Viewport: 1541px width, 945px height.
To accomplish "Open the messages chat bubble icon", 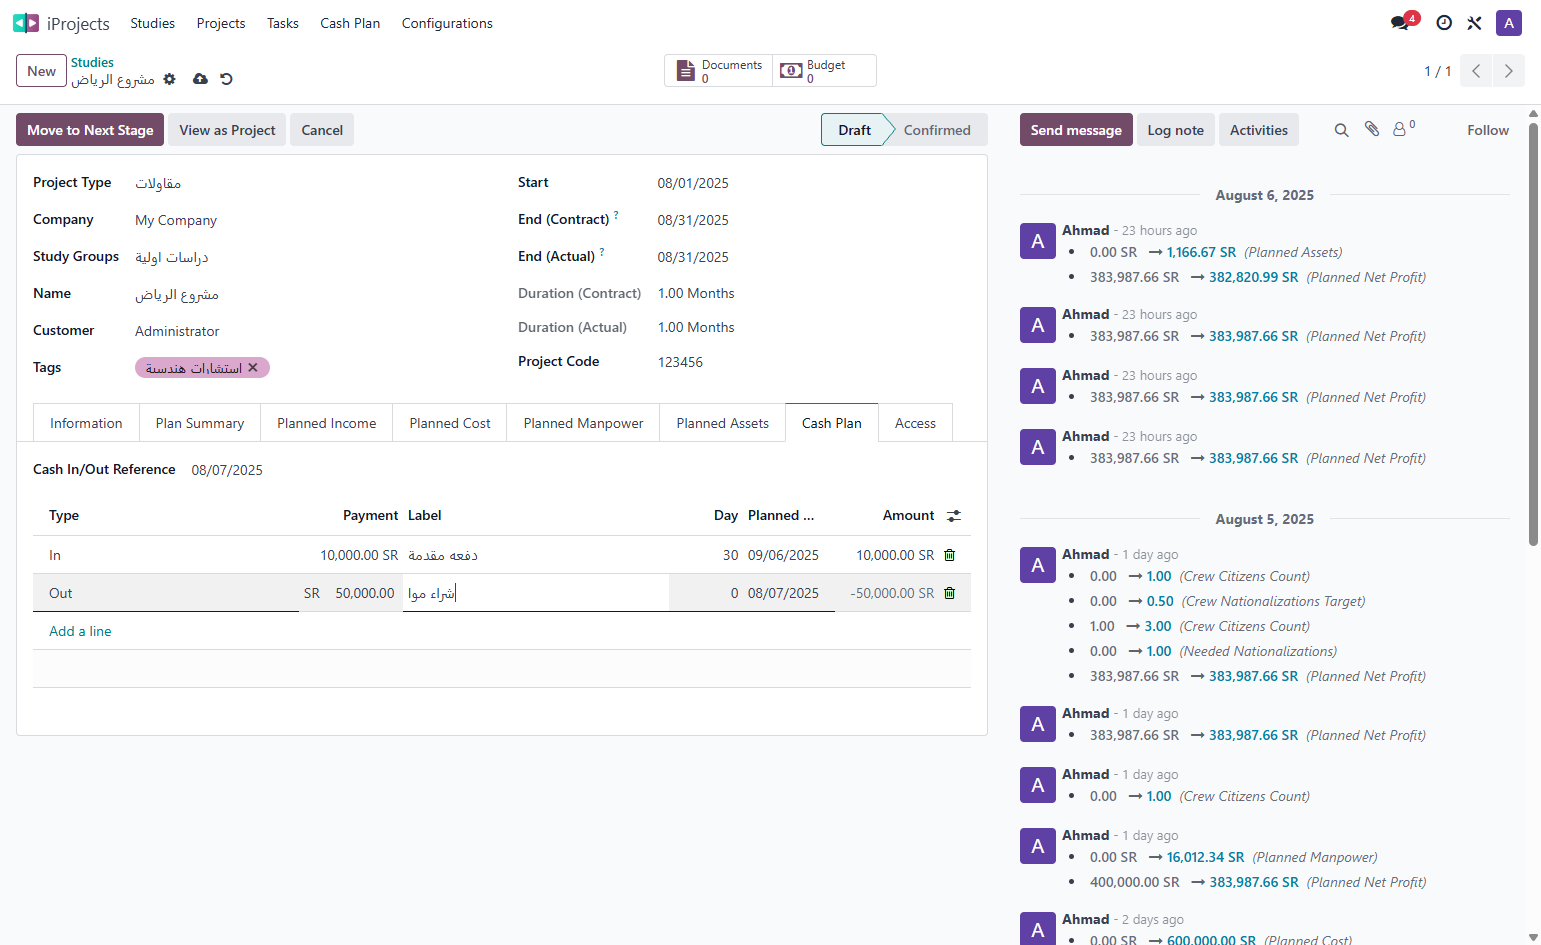I will point(1399,23).
